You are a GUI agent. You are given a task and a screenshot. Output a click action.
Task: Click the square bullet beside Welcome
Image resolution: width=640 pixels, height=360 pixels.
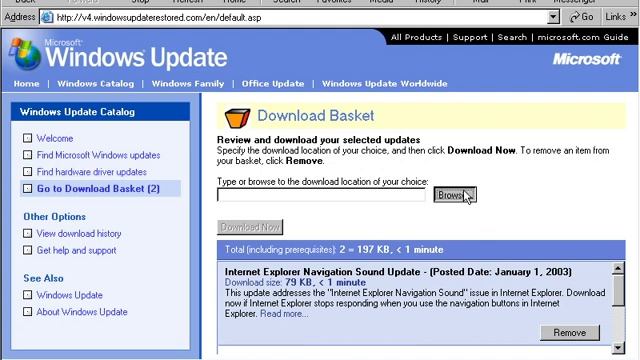point(27,138)
